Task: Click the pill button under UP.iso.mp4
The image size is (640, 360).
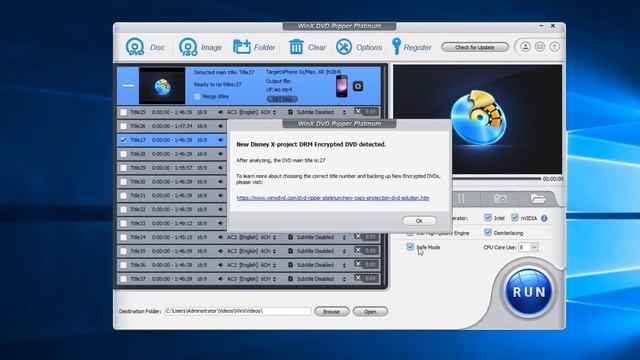Action: pyautogui.click(x=282, y=99)
